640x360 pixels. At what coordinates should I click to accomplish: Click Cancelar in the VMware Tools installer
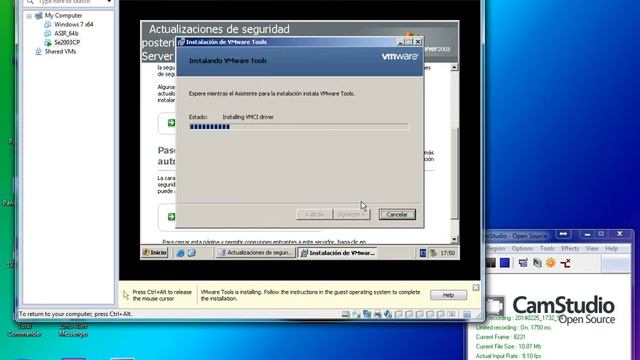pos(397,214)
